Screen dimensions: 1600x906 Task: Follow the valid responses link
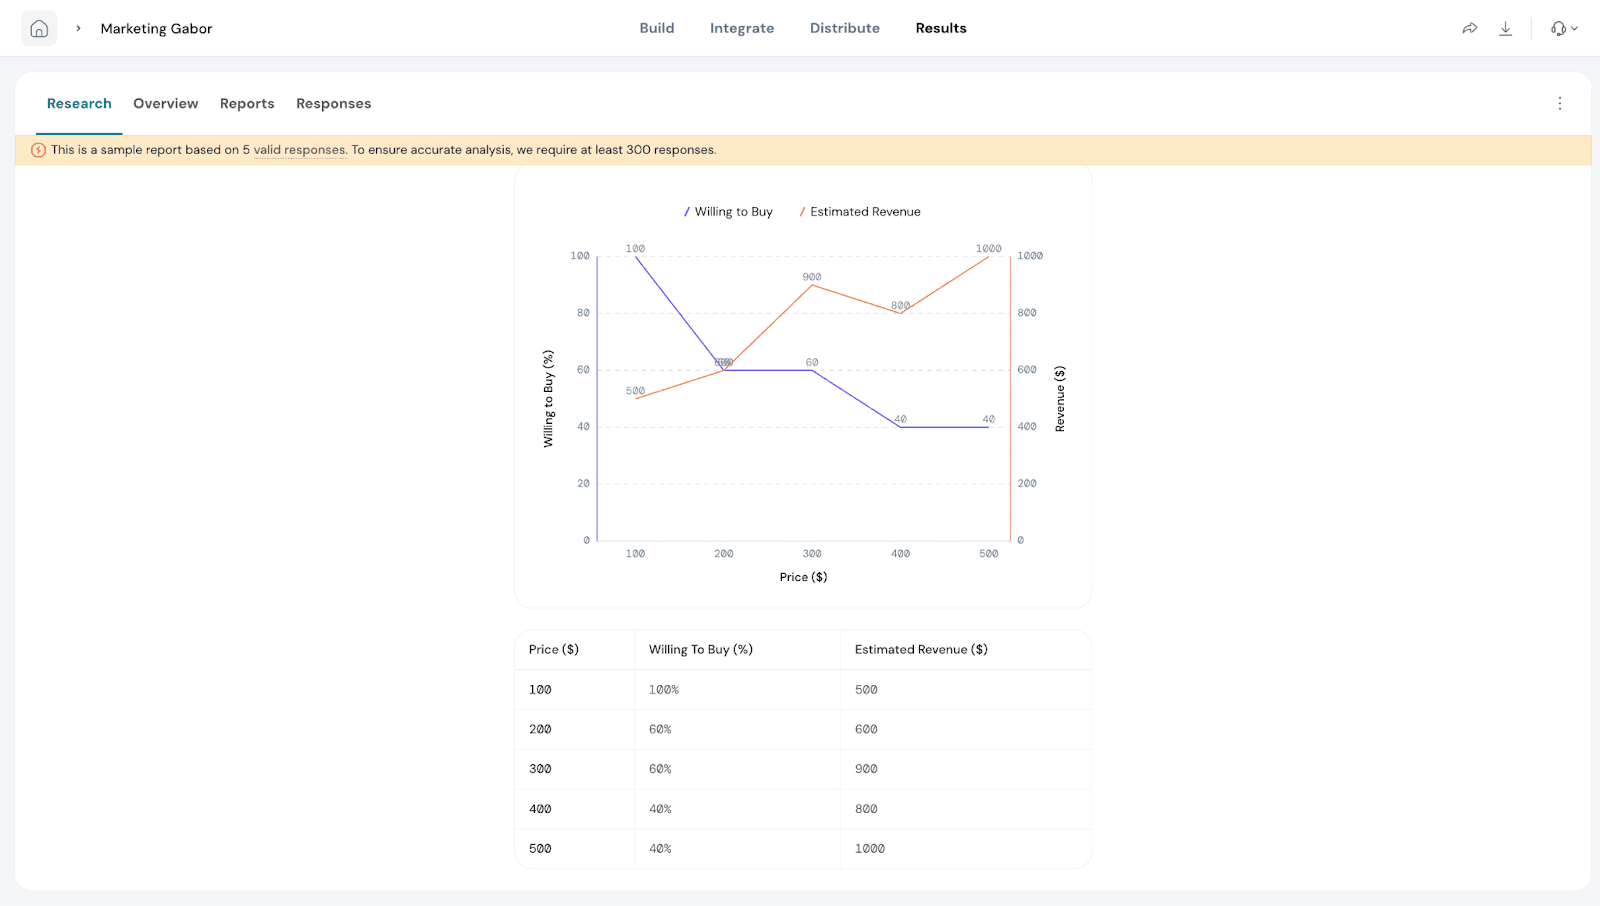(x=299, y=150)
